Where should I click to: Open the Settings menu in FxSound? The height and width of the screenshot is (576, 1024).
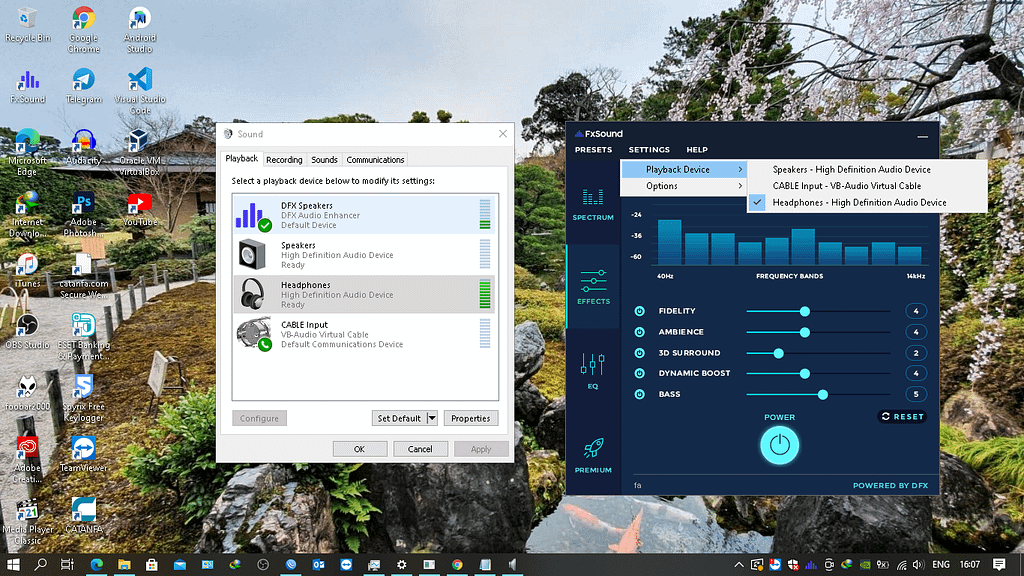coord(649,150)
